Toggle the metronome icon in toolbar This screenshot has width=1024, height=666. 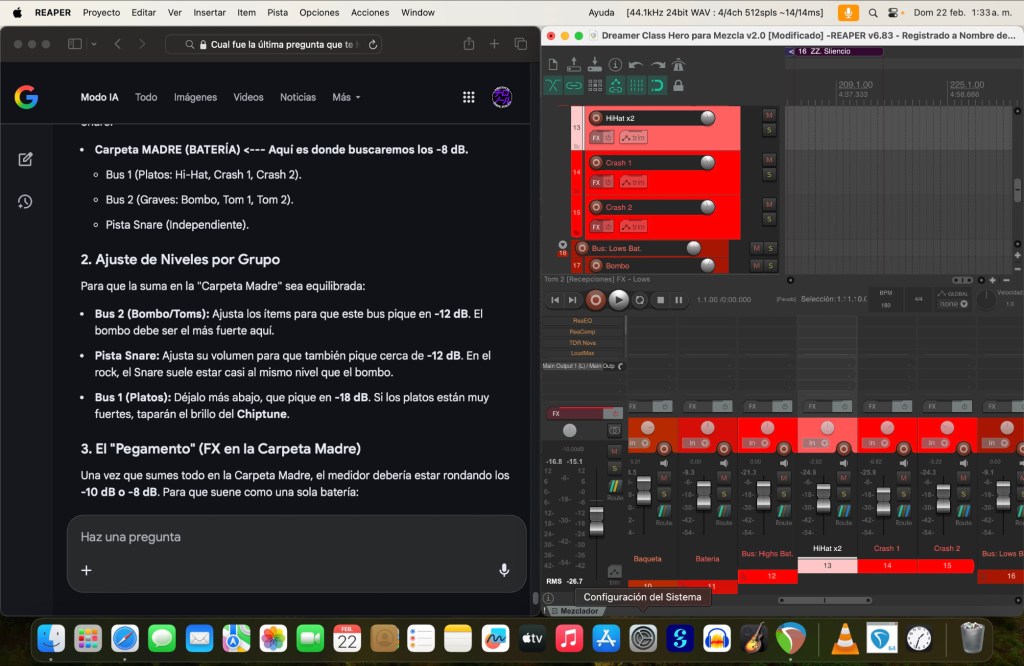point(678,65)
